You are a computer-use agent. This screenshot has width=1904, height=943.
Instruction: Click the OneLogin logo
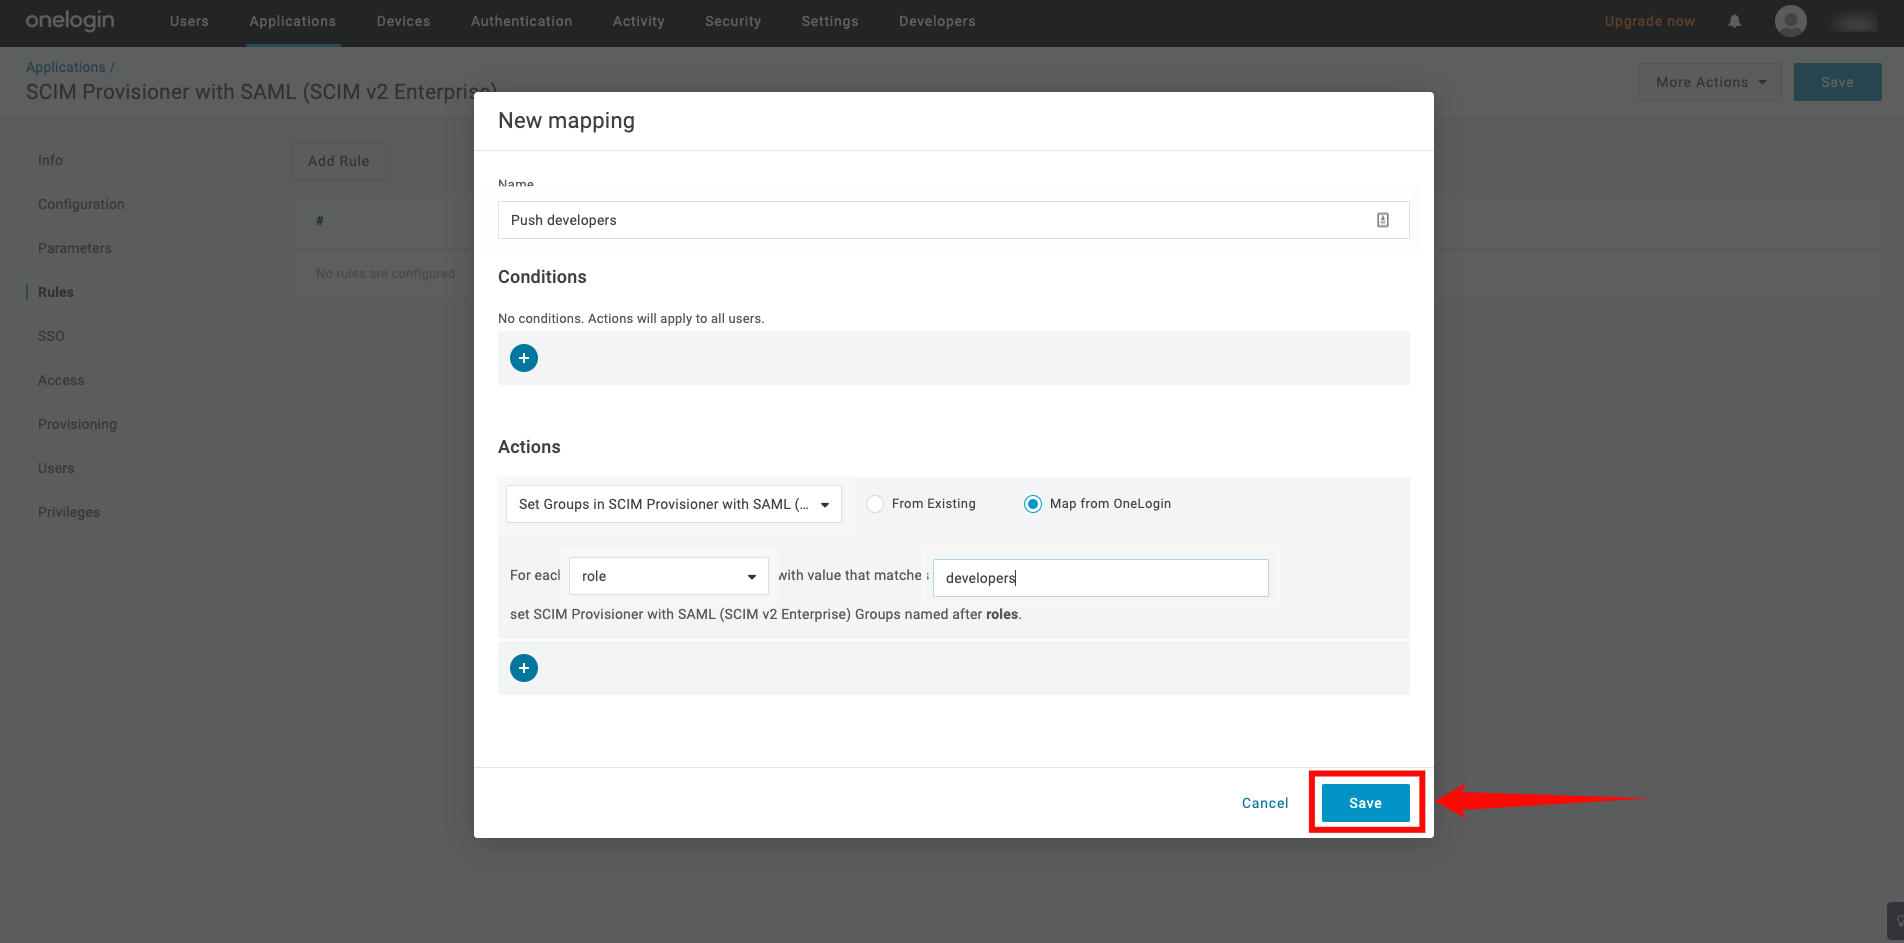[x=70, y=21]
